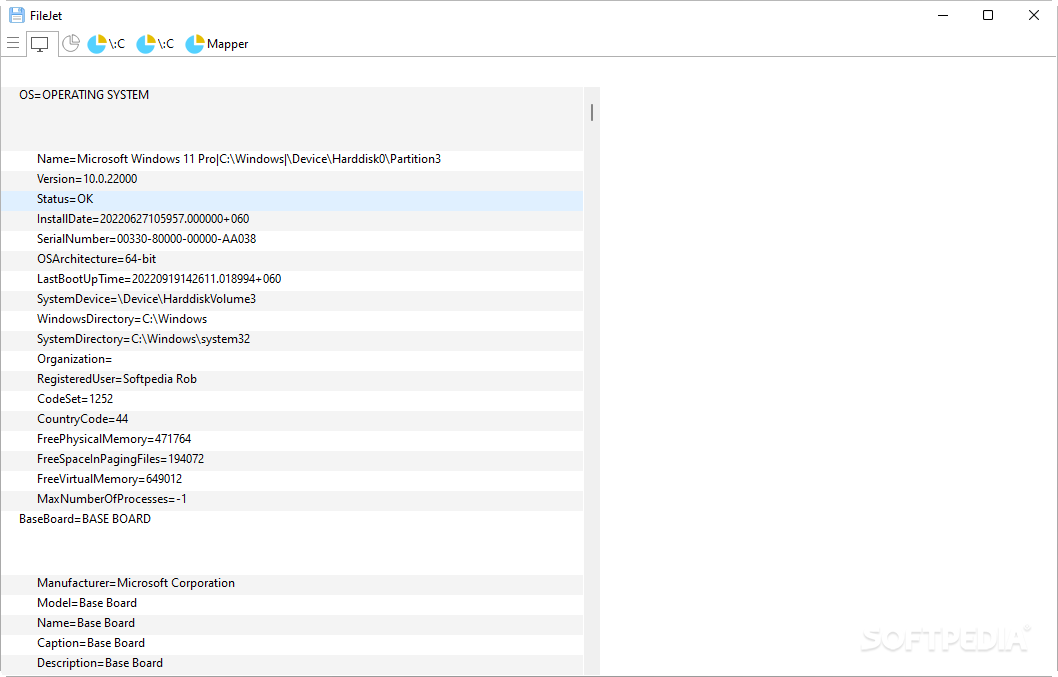This screenshot has height=677, width=1058.
Task: Open the Mapper tab
Action: tap(217, 44)
